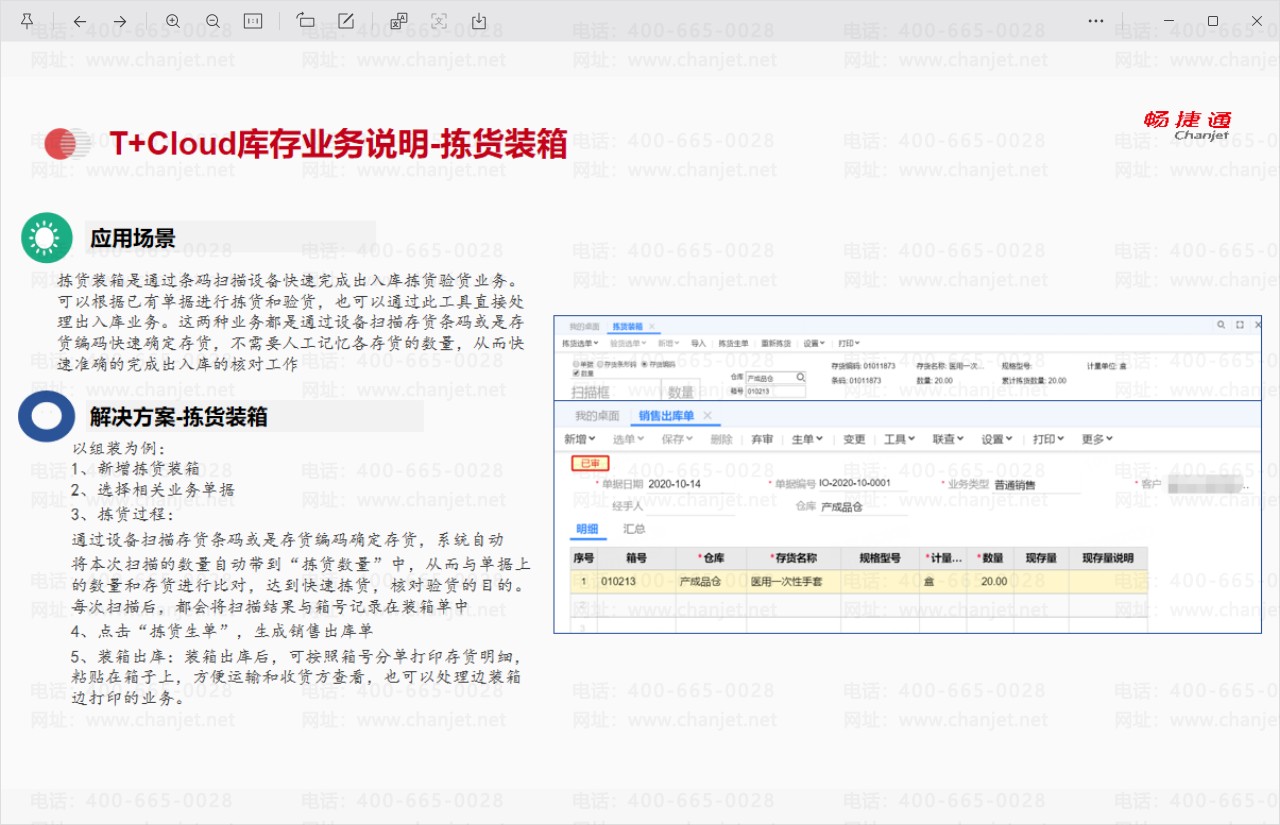The height and width of the screenshot is (825, 1280).
Task: Go to the previous image with left arrow
Action: (80, 21)
